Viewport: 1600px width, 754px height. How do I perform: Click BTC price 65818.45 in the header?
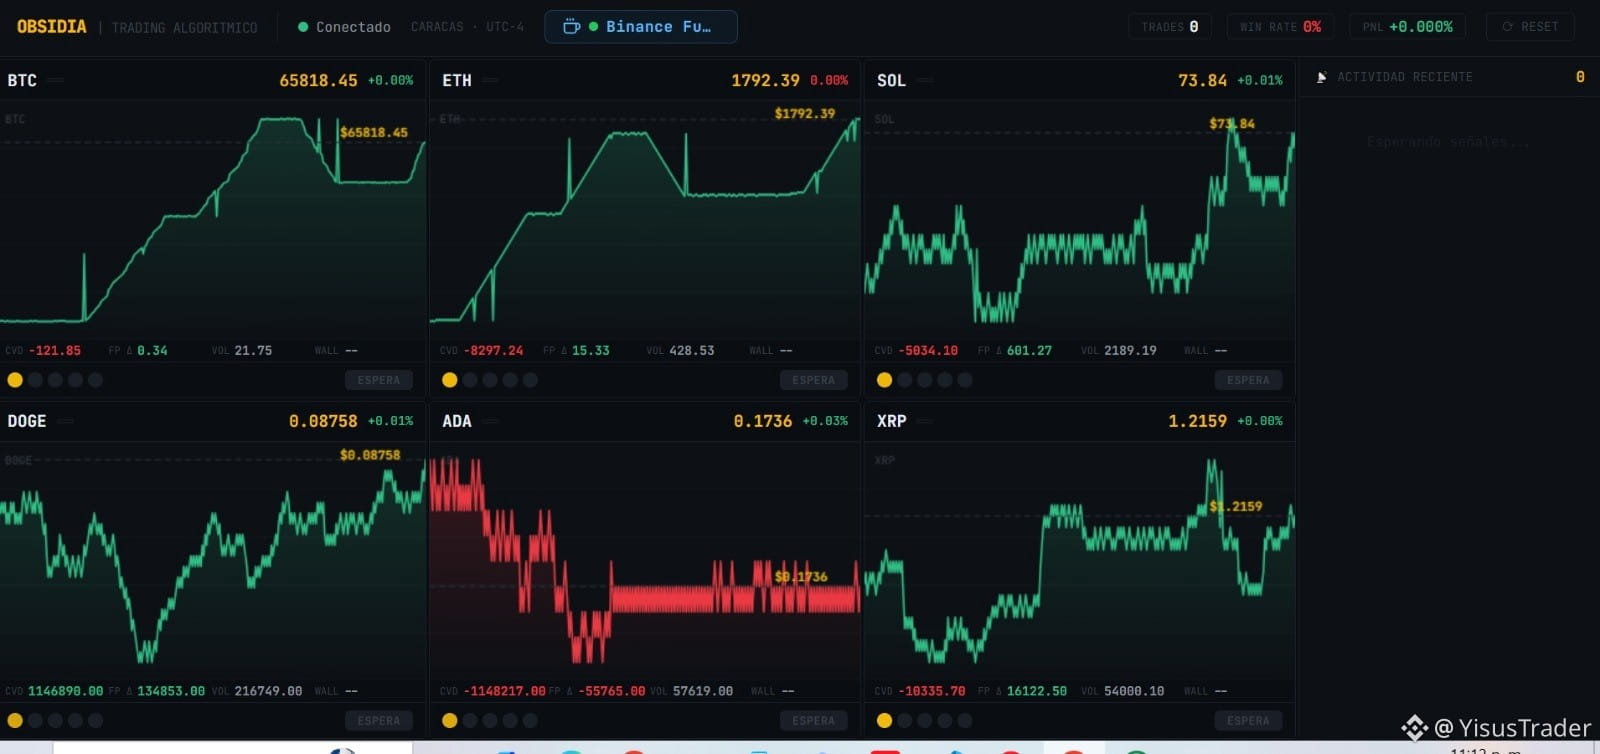318,80
